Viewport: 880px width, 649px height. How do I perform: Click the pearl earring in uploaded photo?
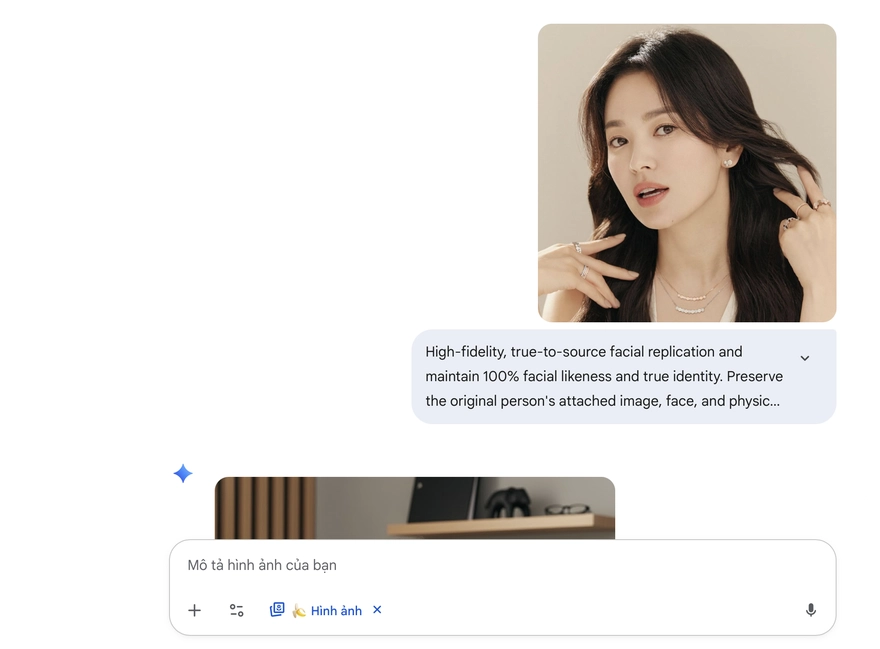727,163
